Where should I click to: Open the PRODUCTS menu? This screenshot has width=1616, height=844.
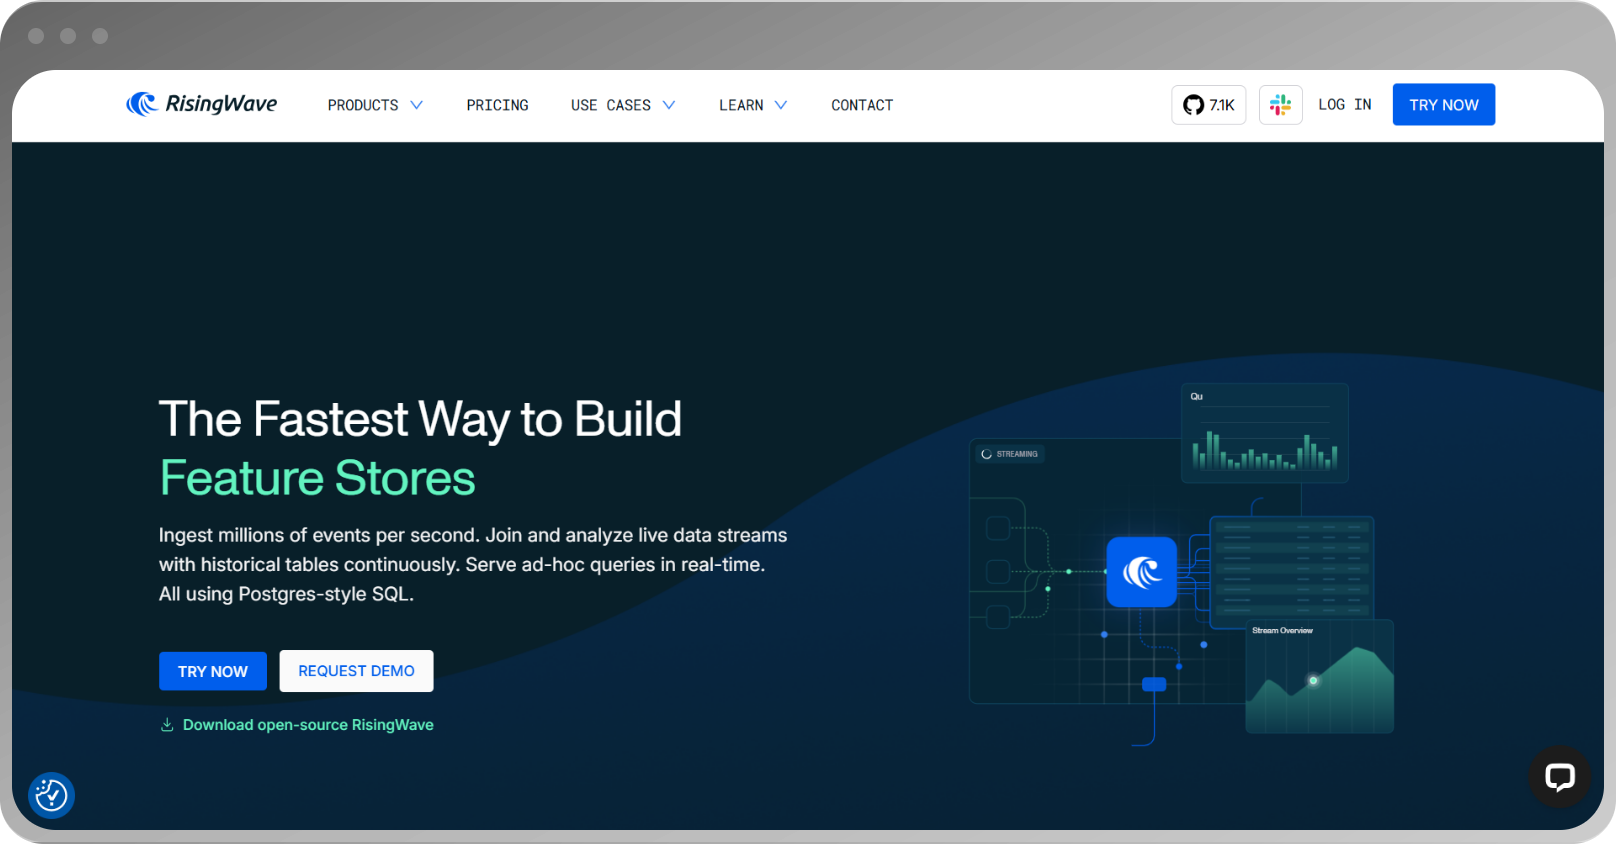363,105
